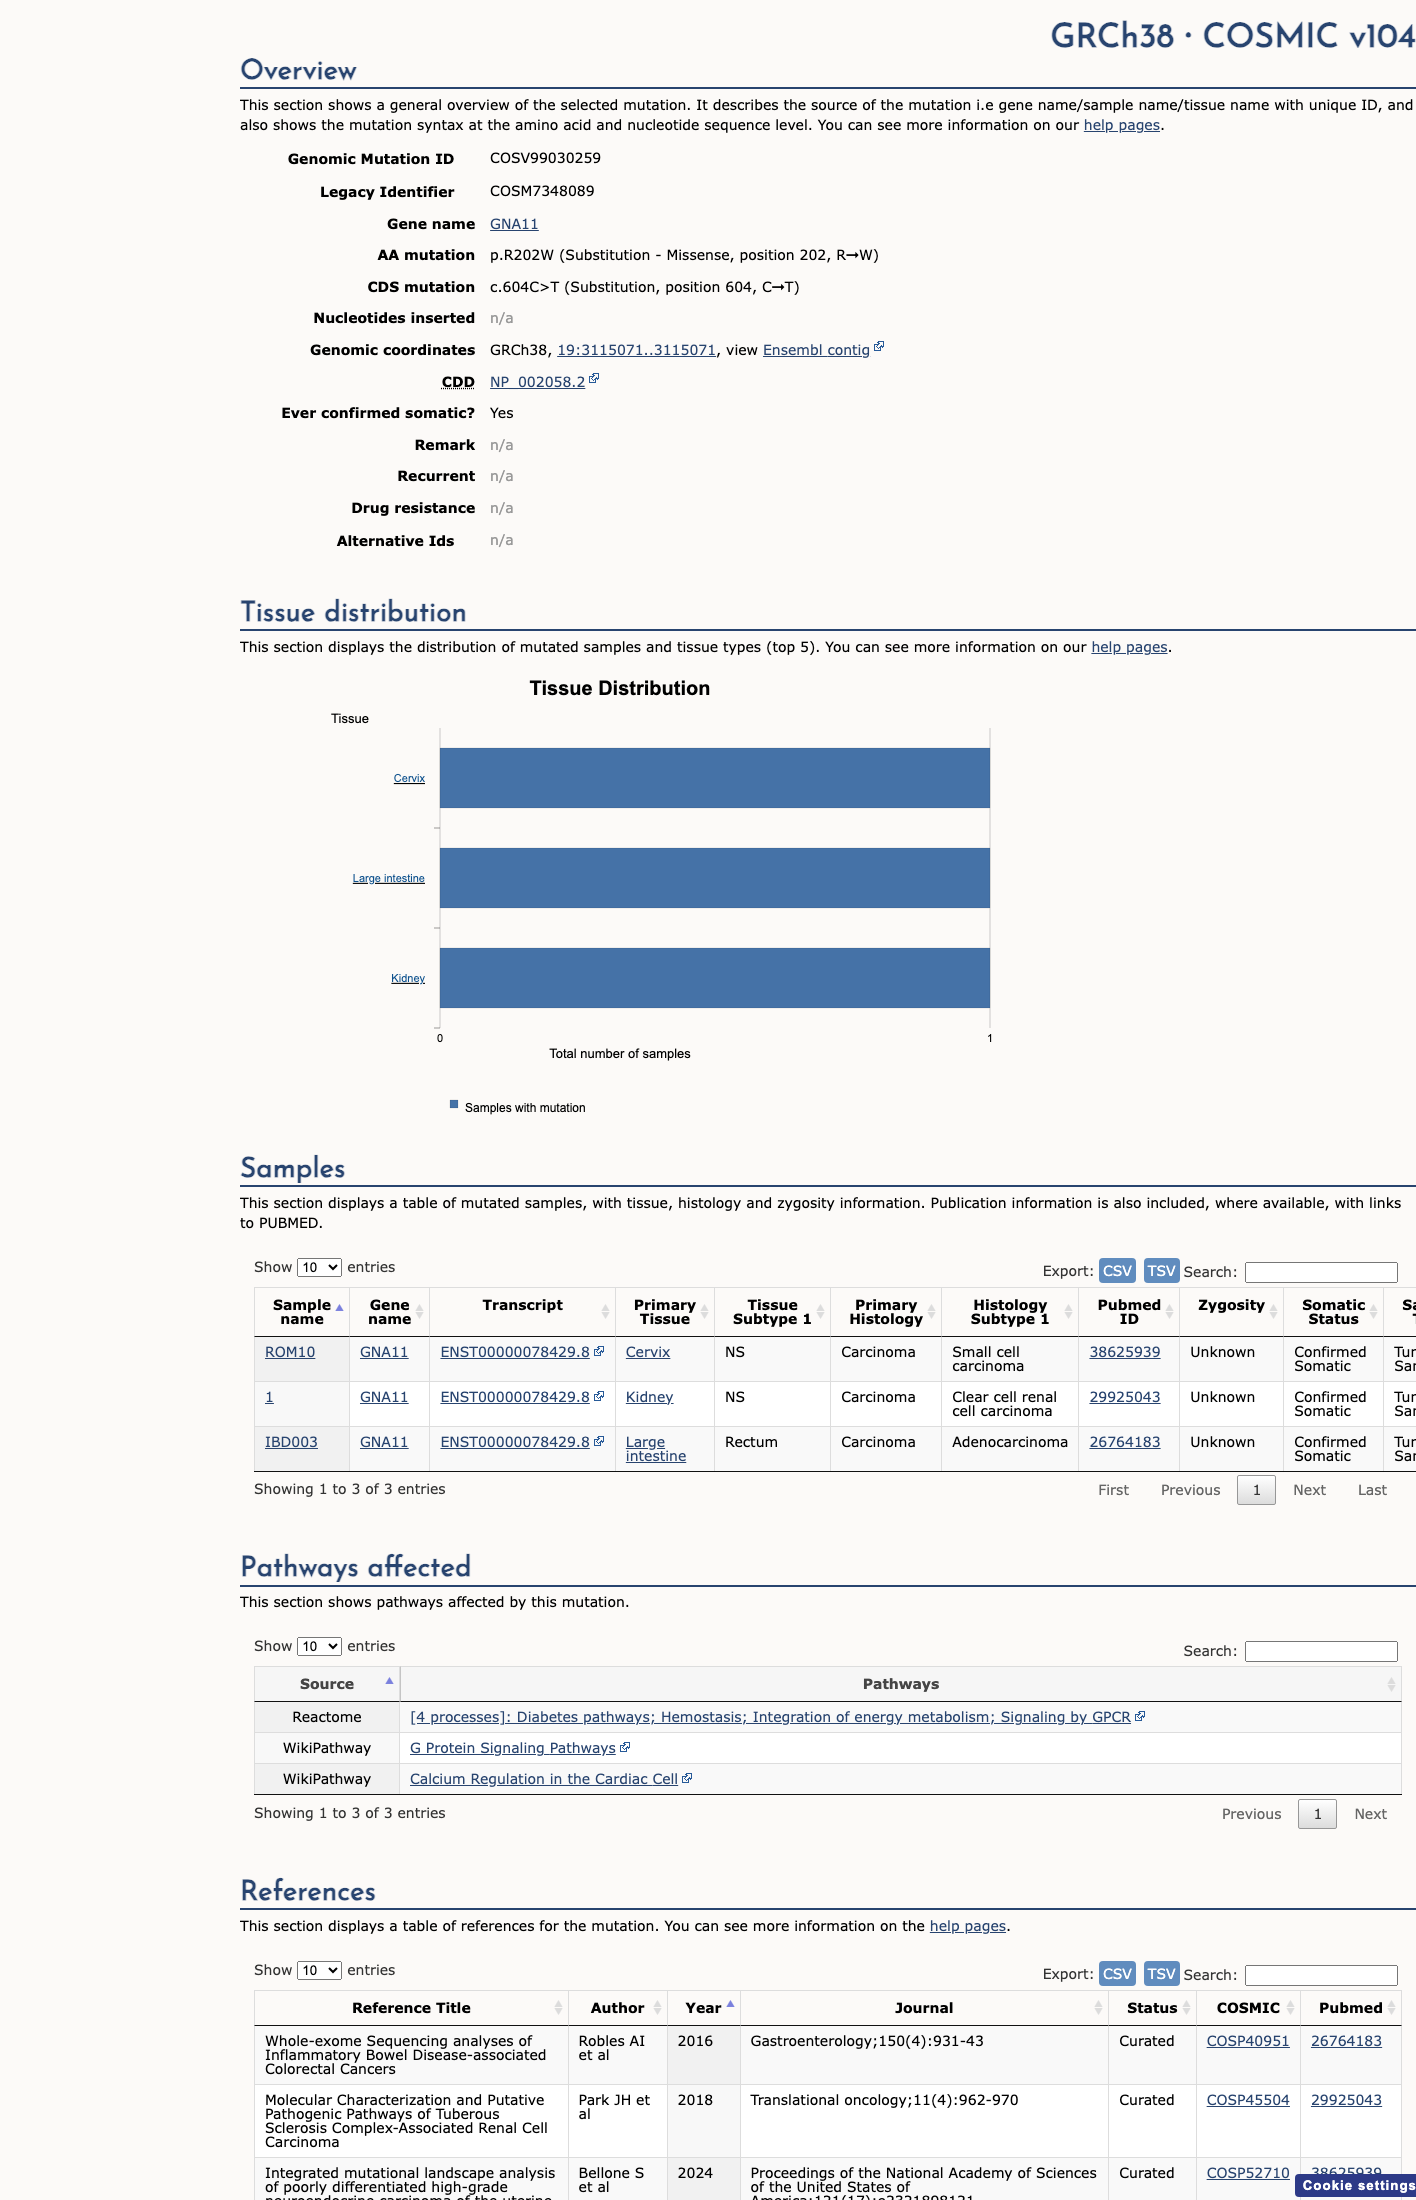1416x2200 pixels.
Task: Sort Samples table by Zygosity
Action: 1231,1312
